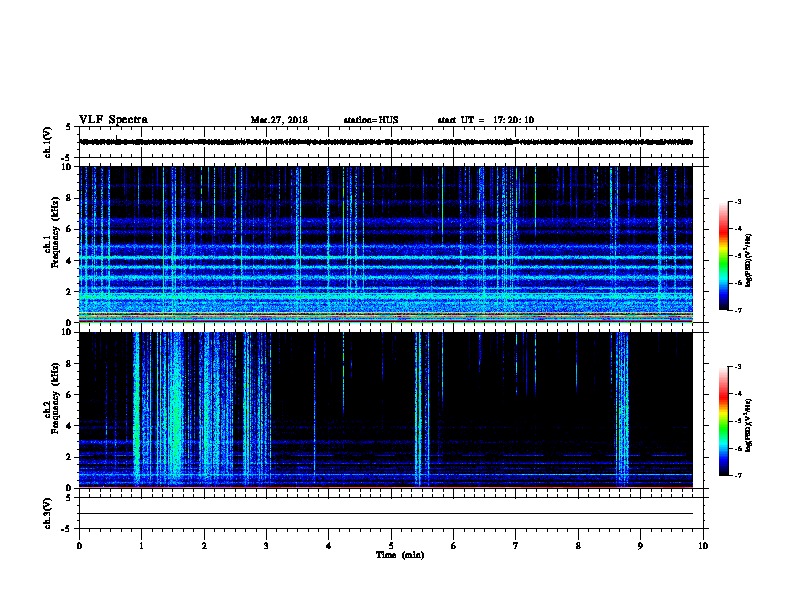Click the "station=HUS" header label

click(x=371, y=120)
